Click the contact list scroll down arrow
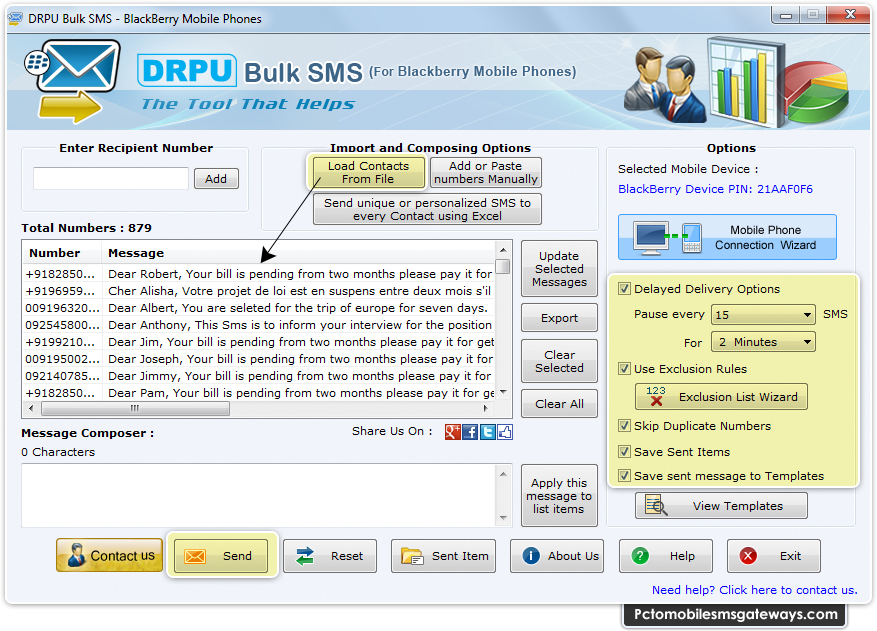The image size is (877, 631). click(x=503, y=392)
